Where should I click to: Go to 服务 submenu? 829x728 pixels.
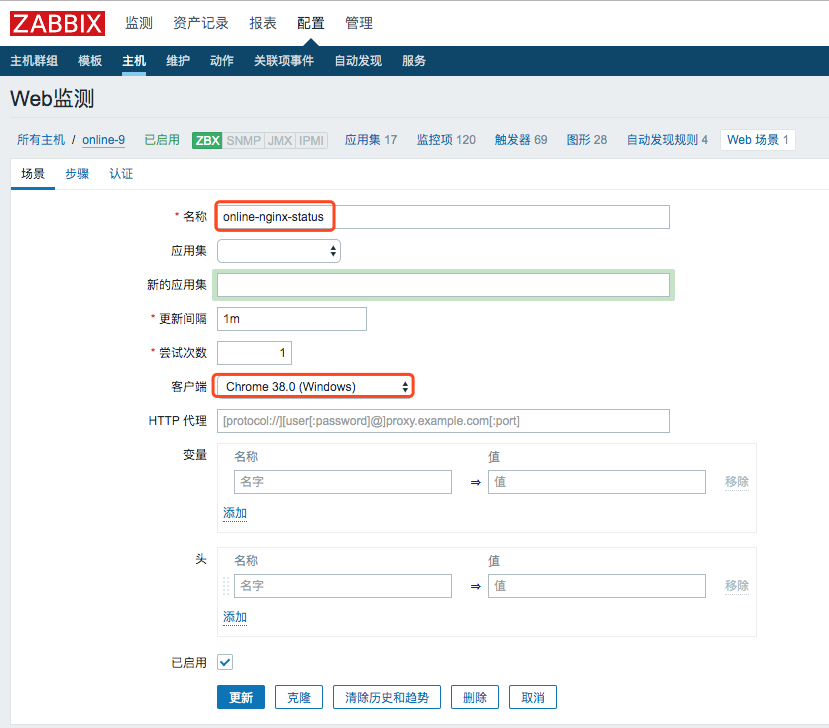413,61
